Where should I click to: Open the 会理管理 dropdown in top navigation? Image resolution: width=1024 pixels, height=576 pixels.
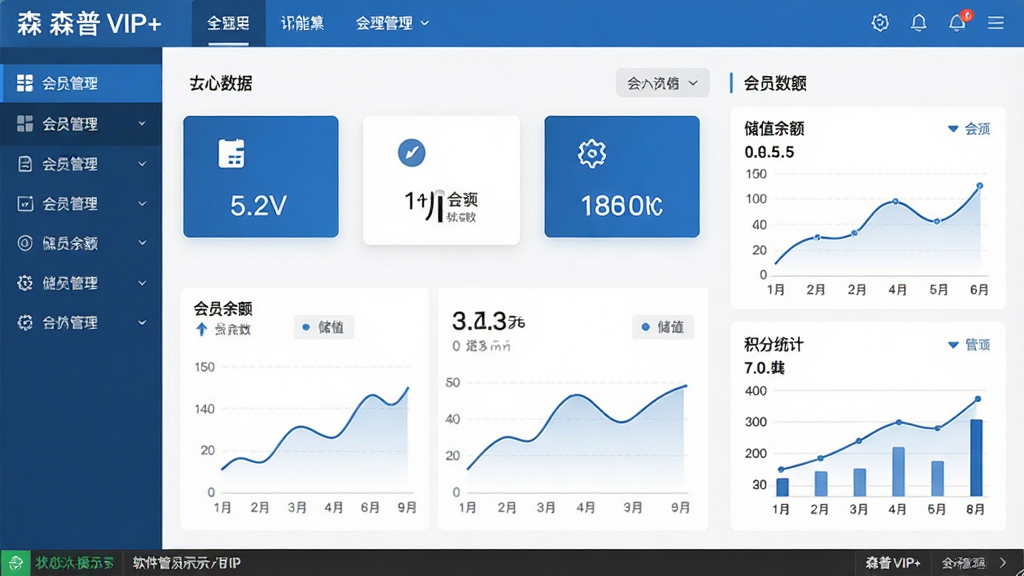(392, 24)
